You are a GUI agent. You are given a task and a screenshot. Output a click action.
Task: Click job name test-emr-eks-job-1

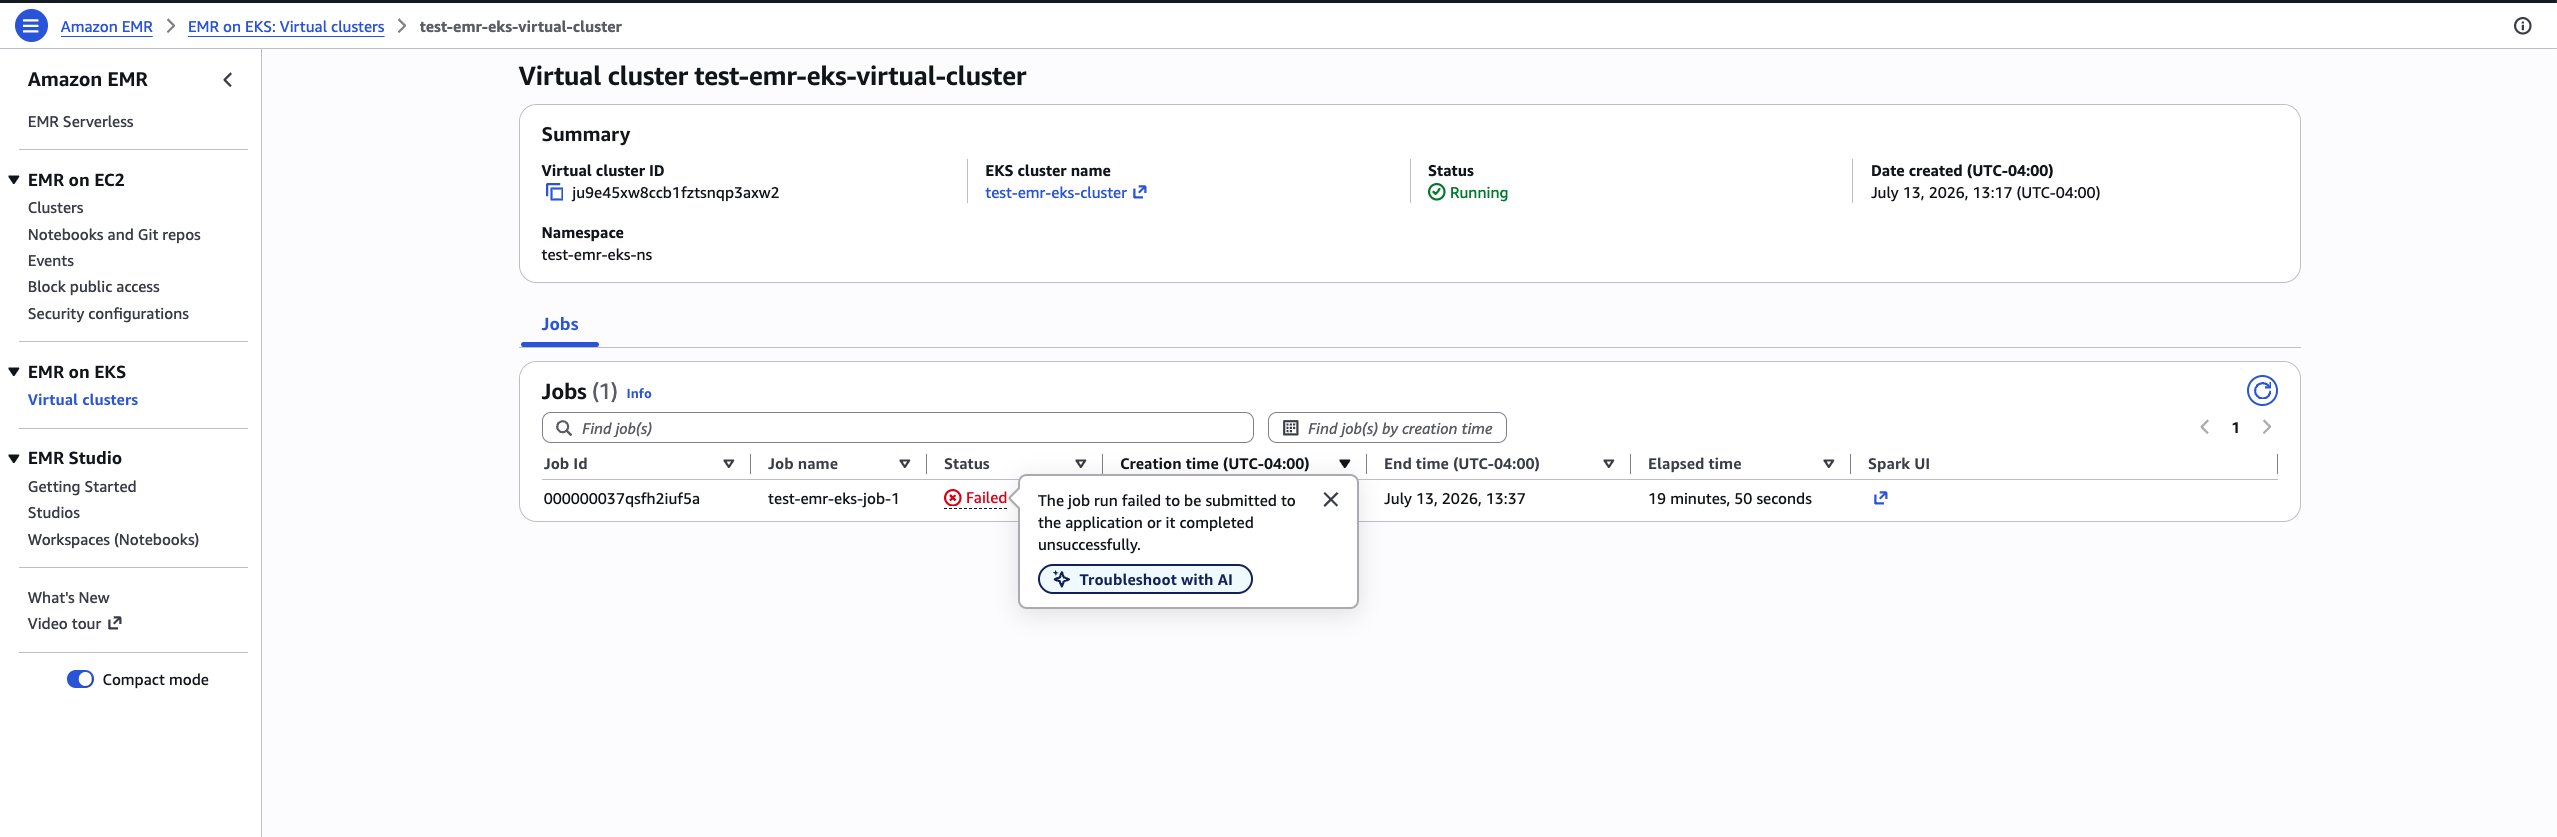coord(833,499)
